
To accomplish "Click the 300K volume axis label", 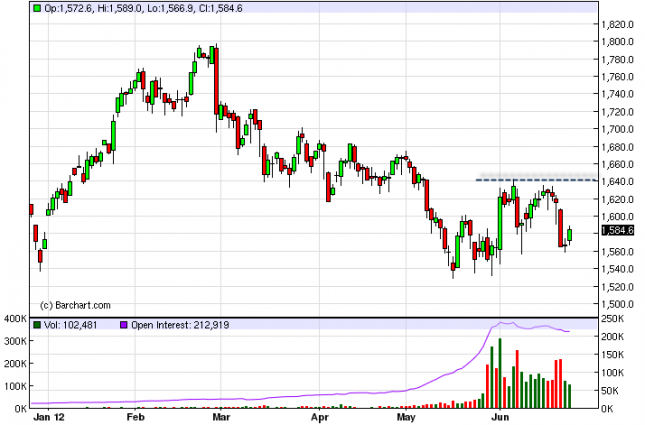I will (x=15, y=341).
